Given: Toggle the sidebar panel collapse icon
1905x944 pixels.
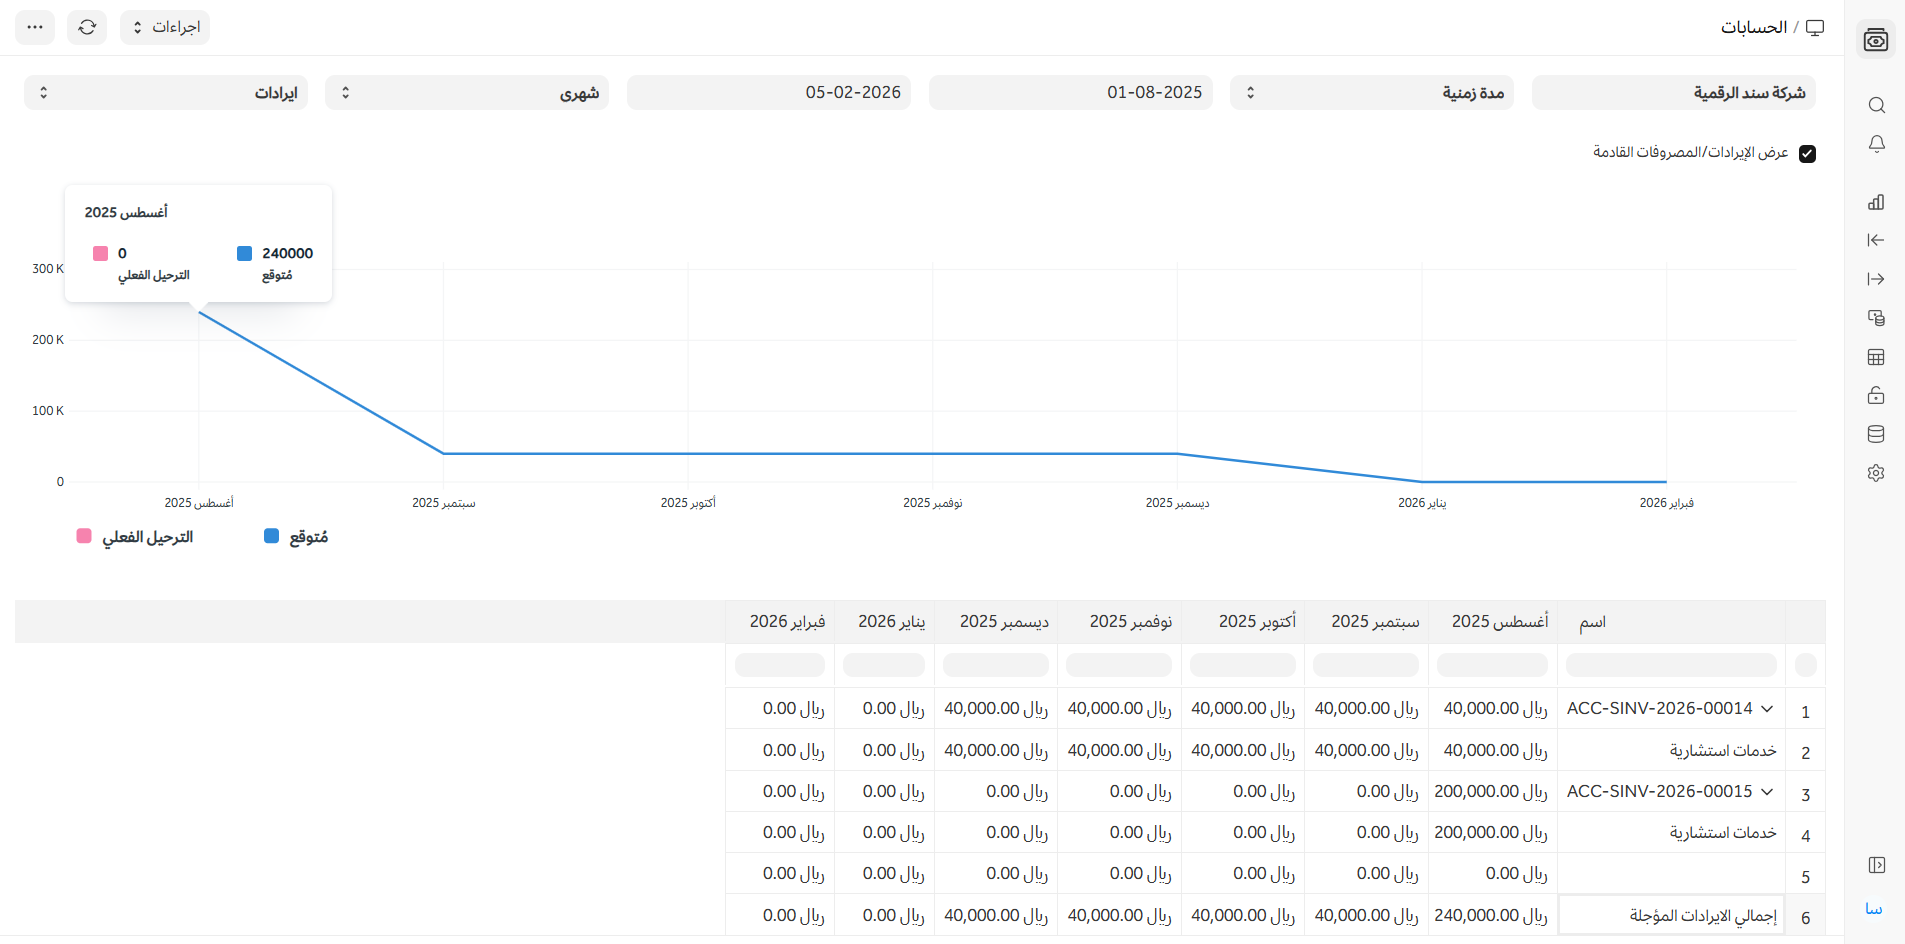Looking at the screenshot, I should [1876, 865].
